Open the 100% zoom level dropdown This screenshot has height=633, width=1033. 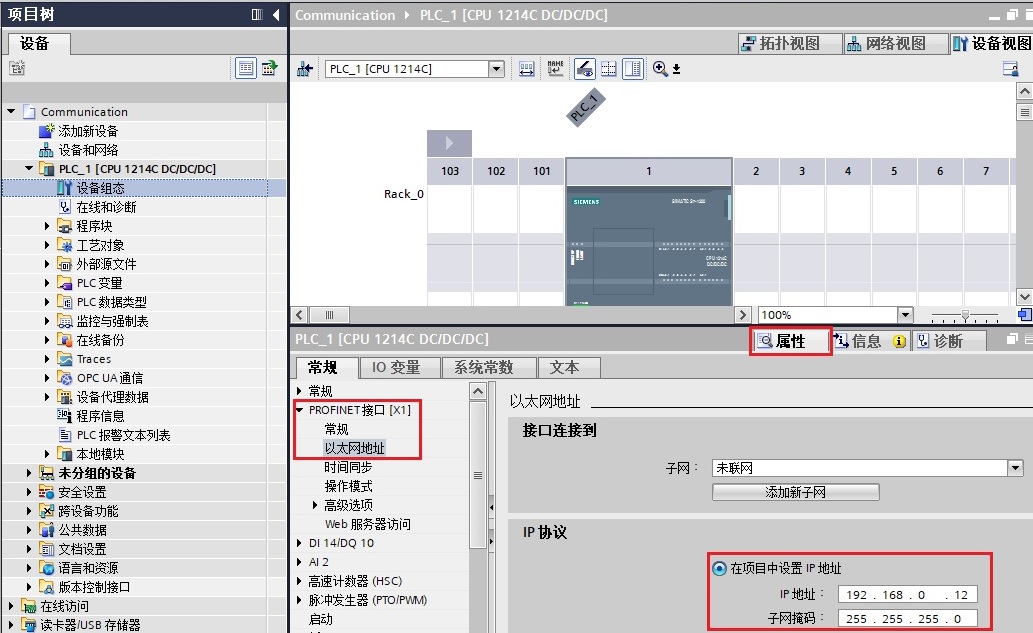[x=905, y=315]
